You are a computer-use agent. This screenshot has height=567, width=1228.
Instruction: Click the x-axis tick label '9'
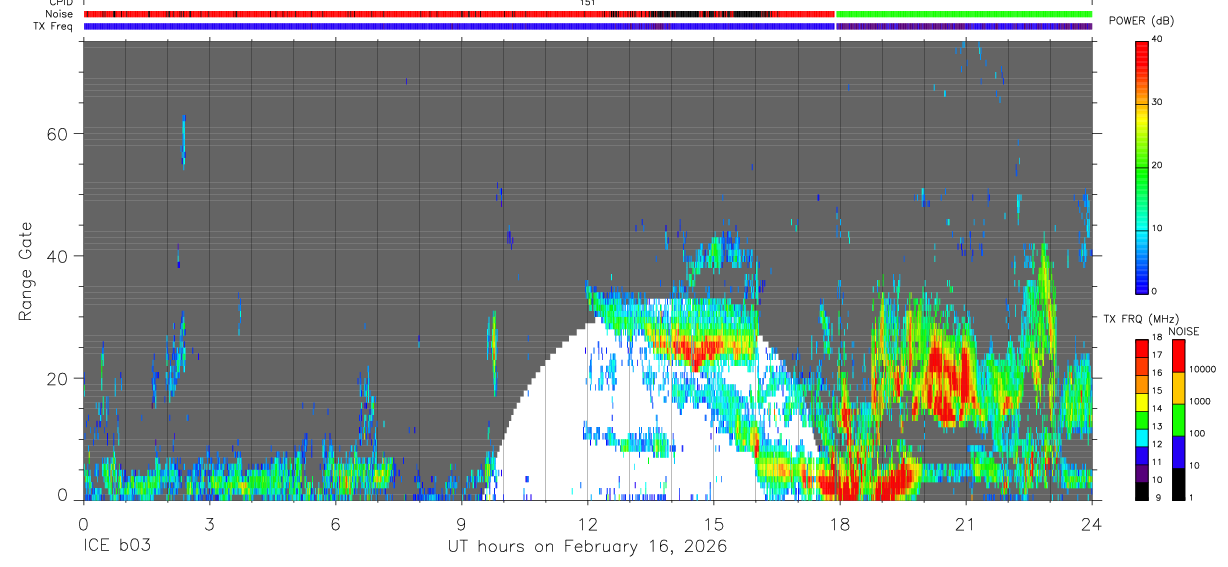pos(461,524)
